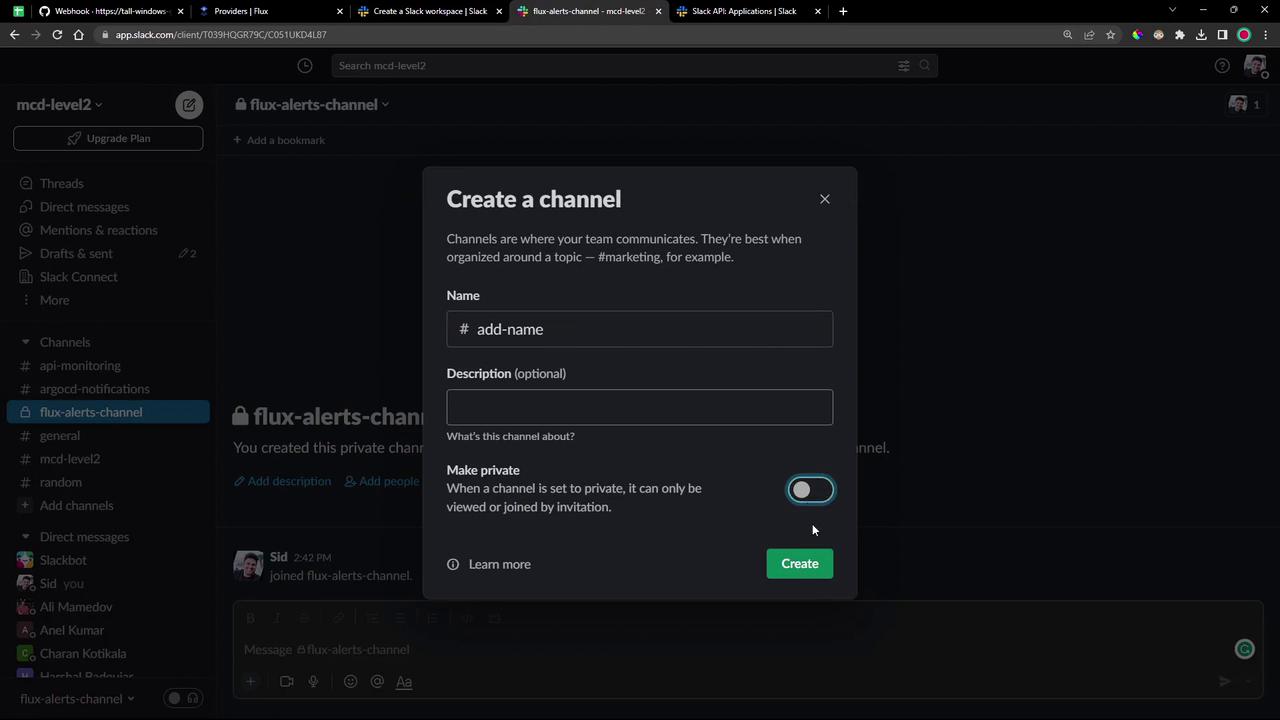Open Charan Kotikala direct message
The width and height of the screenshot is (1280, 720).
(x=83, y=654)
